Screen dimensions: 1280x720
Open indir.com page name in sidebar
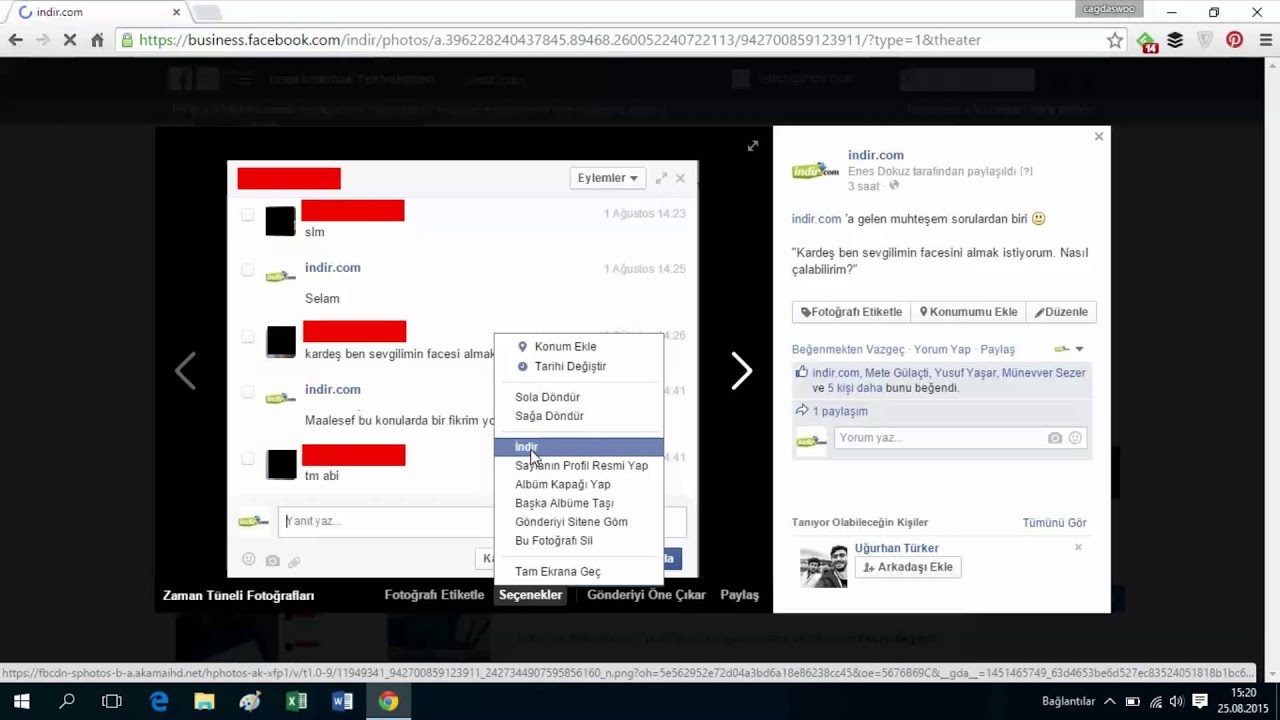pyautogui.click(x=876, y=155)
